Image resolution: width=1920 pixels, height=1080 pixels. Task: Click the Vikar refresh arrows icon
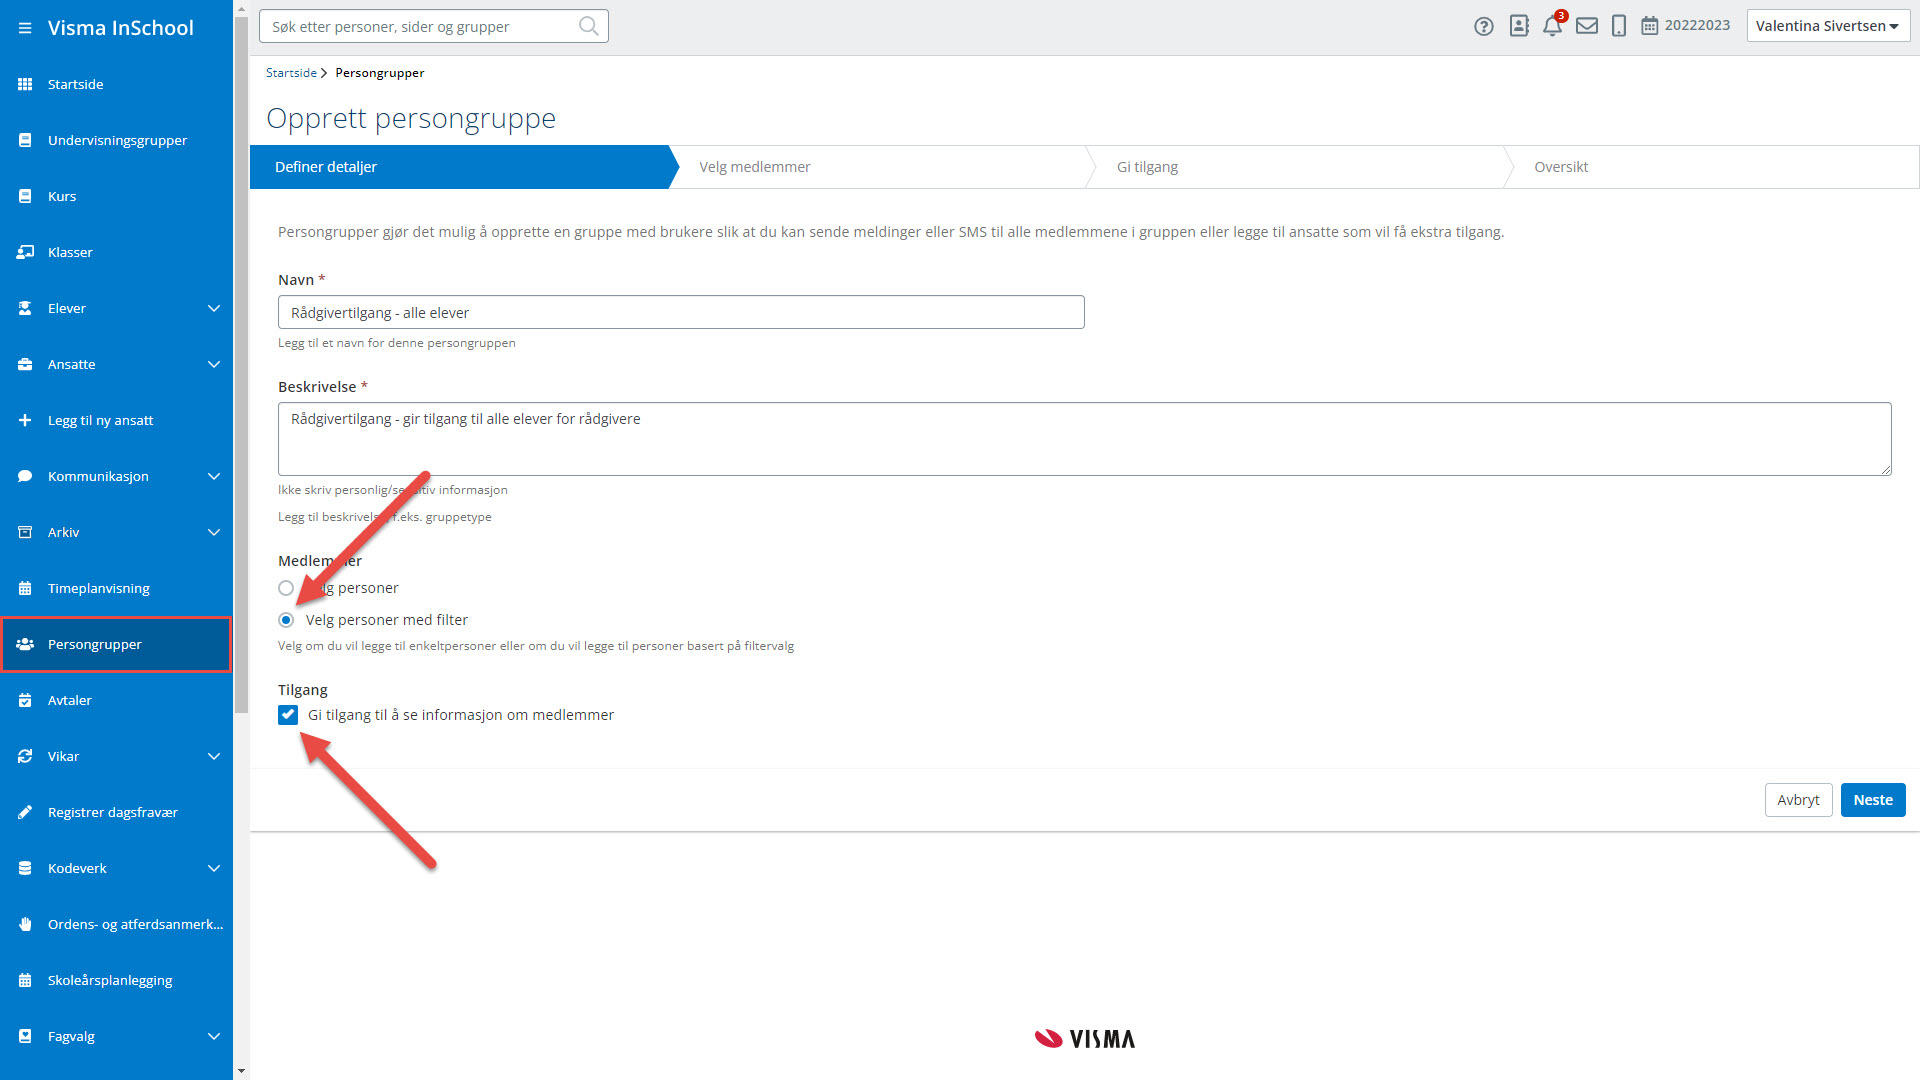[25, 756]
